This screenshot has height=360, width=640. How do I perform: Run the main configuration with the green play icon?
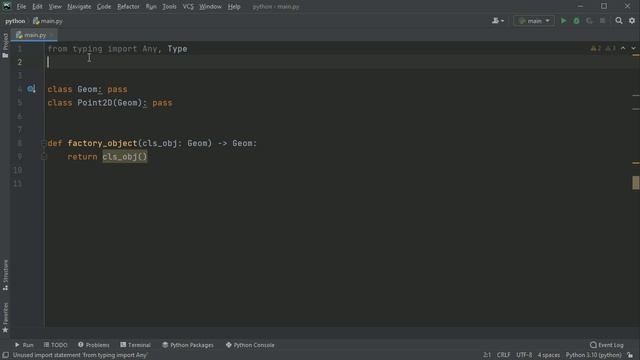[563, 21]
